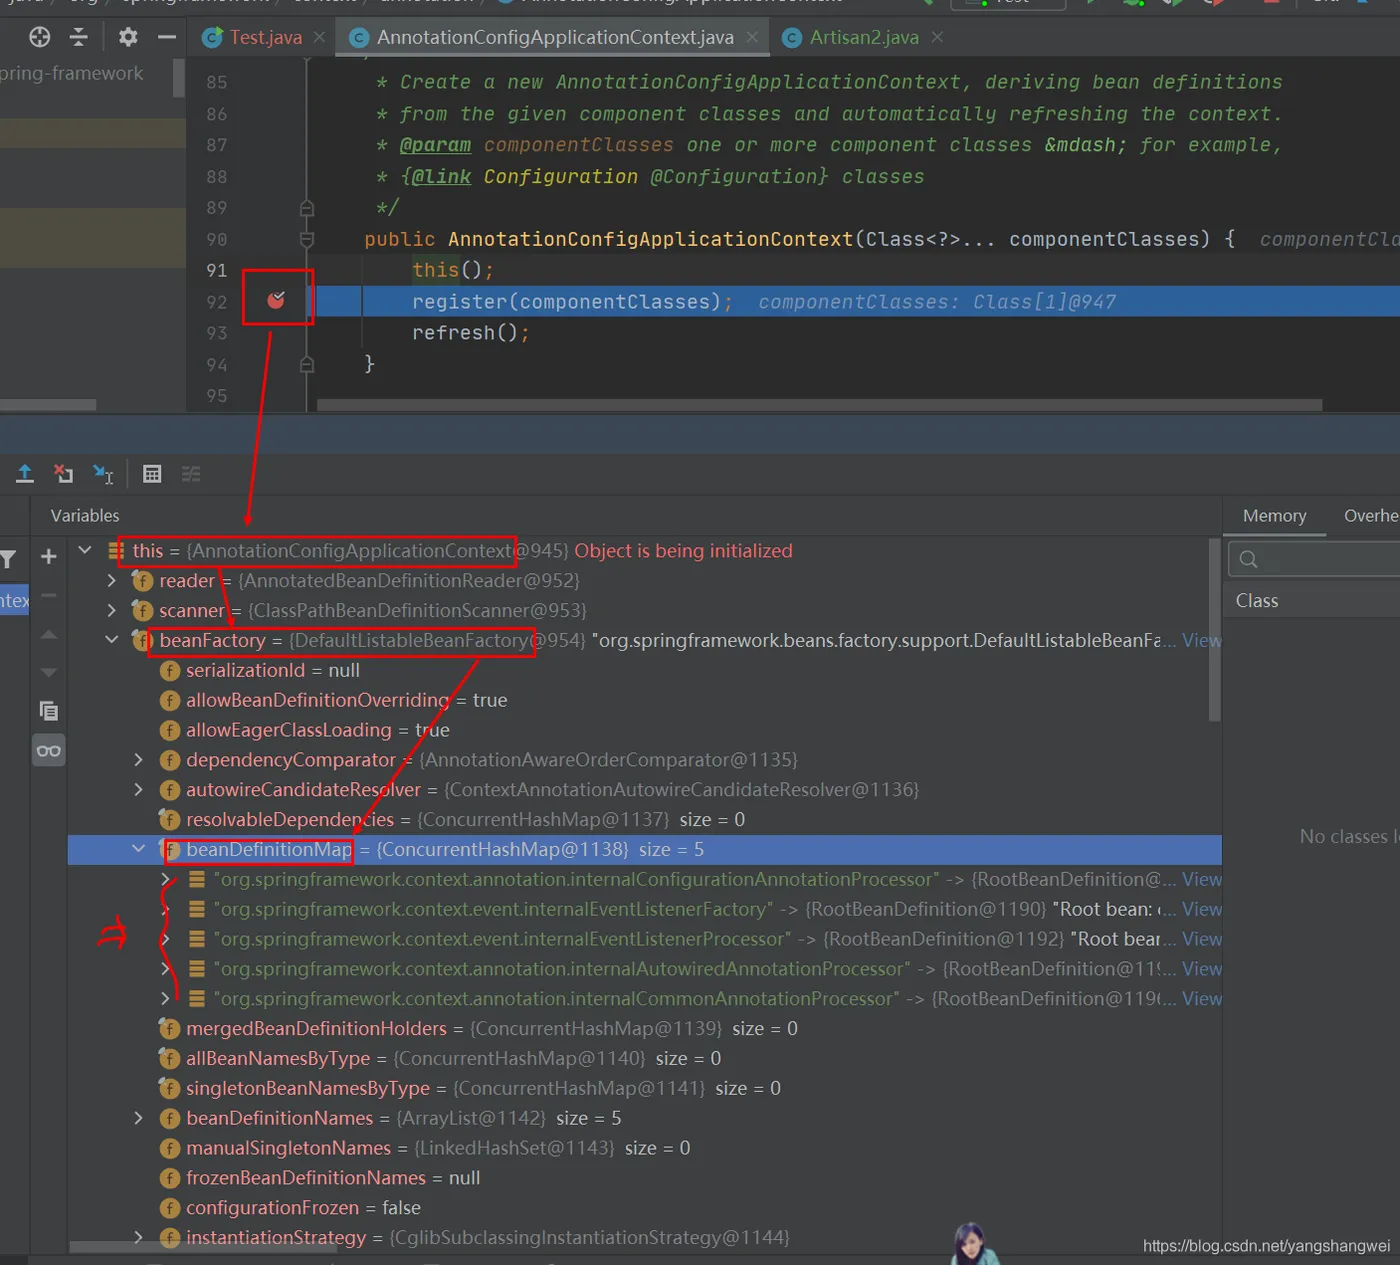
Task: Click View link on the beanFactory row
Action: pos(1201,640)
